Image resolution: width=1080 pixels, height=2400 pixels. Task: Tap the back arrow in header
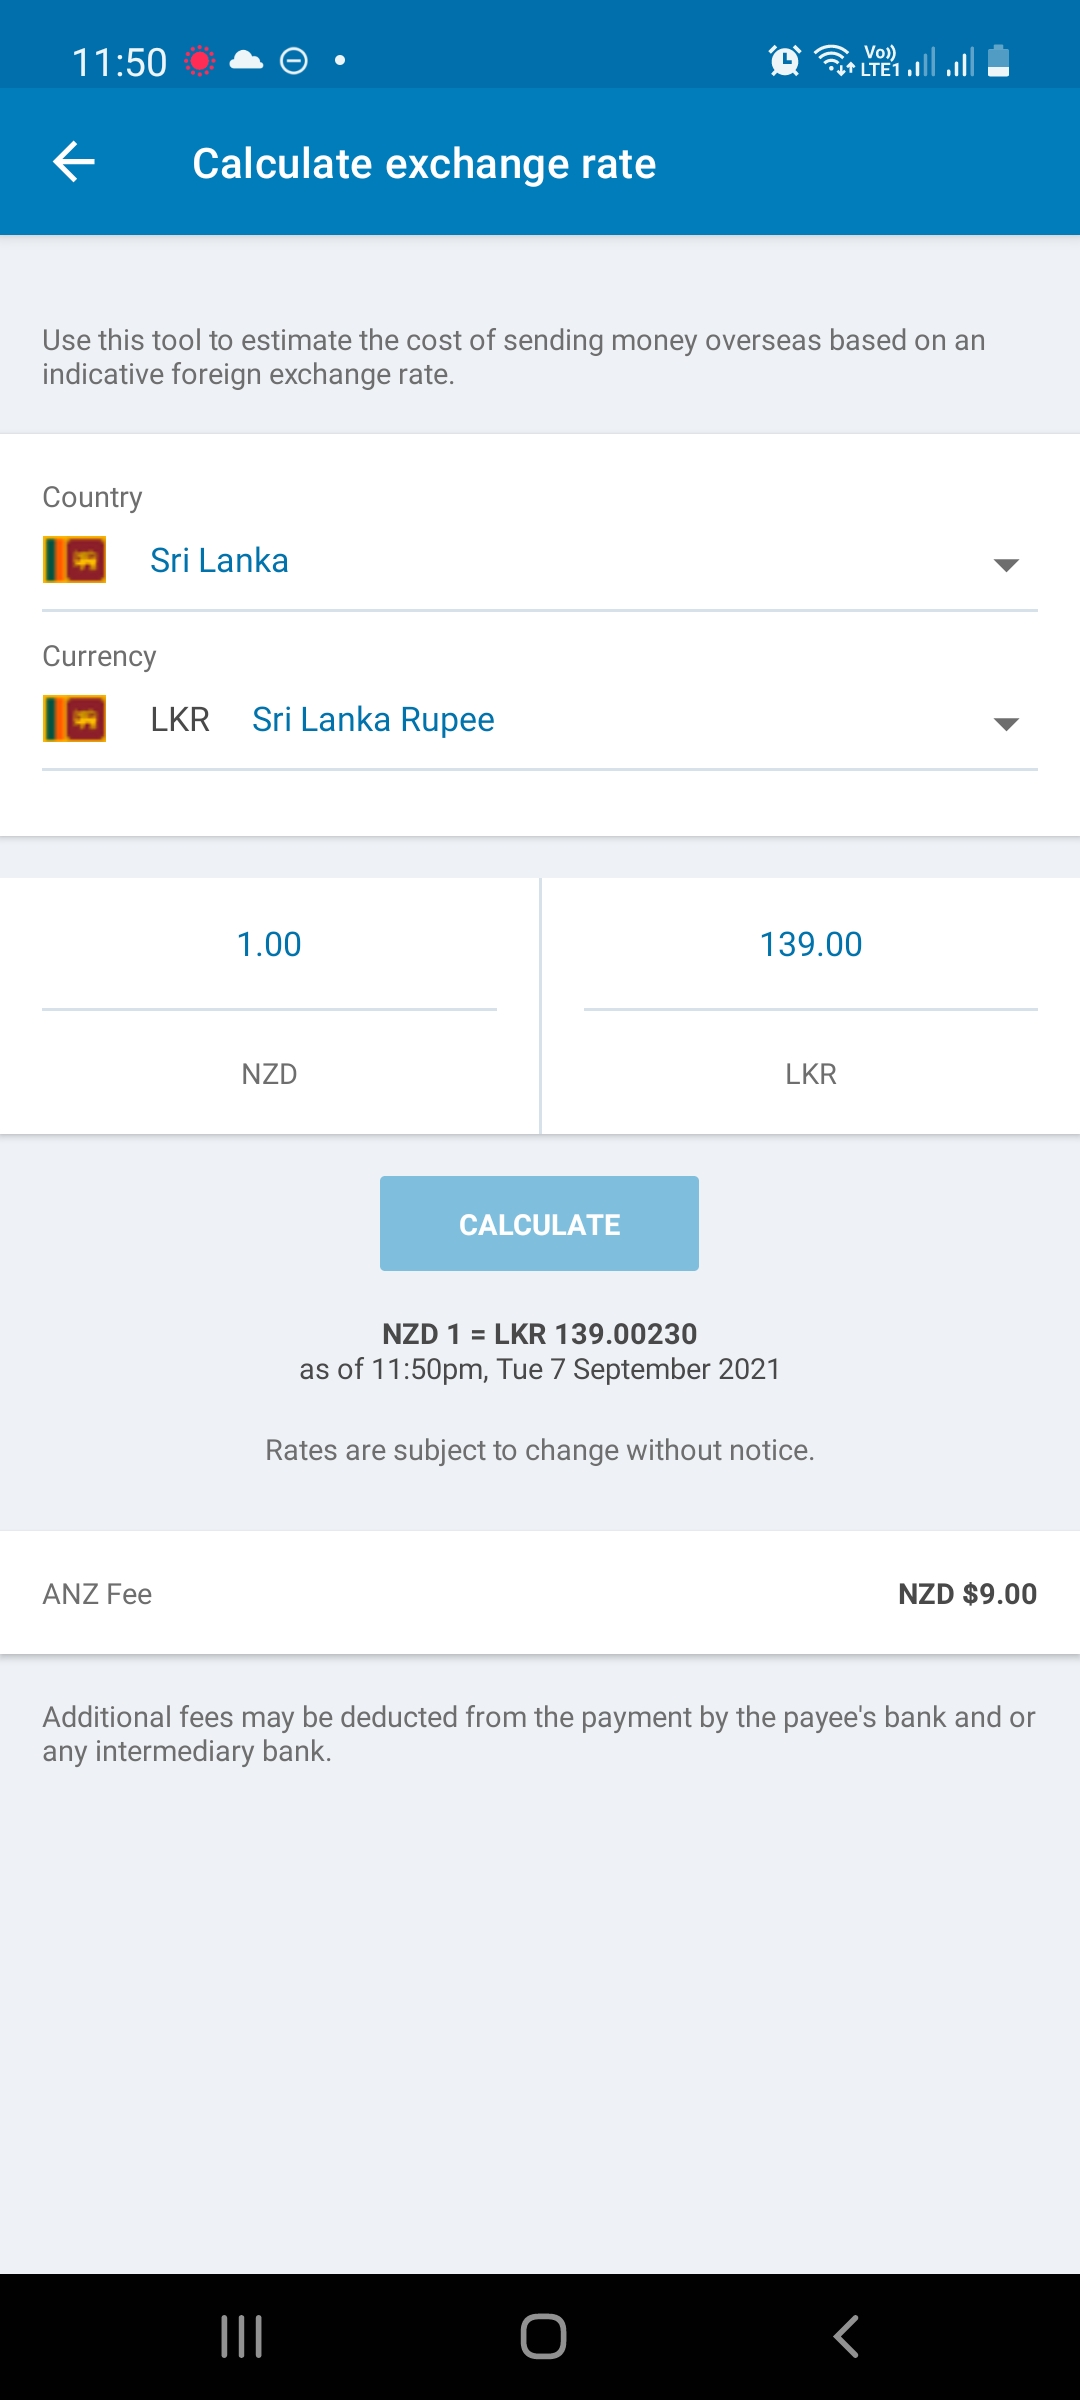(74, 162)
